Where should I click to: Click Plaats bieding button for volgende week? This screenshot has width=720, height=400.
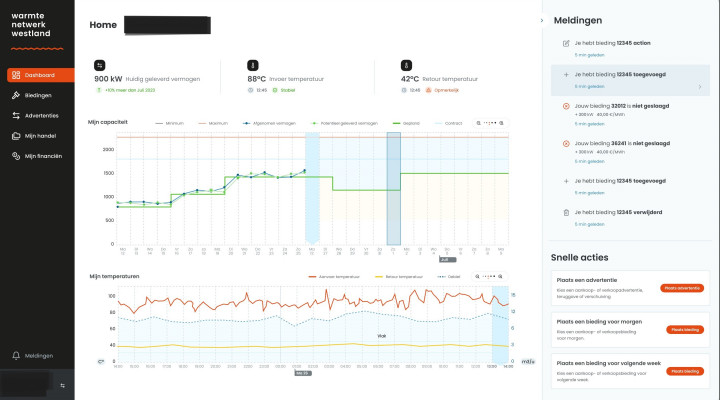click(x=685, y=371)
